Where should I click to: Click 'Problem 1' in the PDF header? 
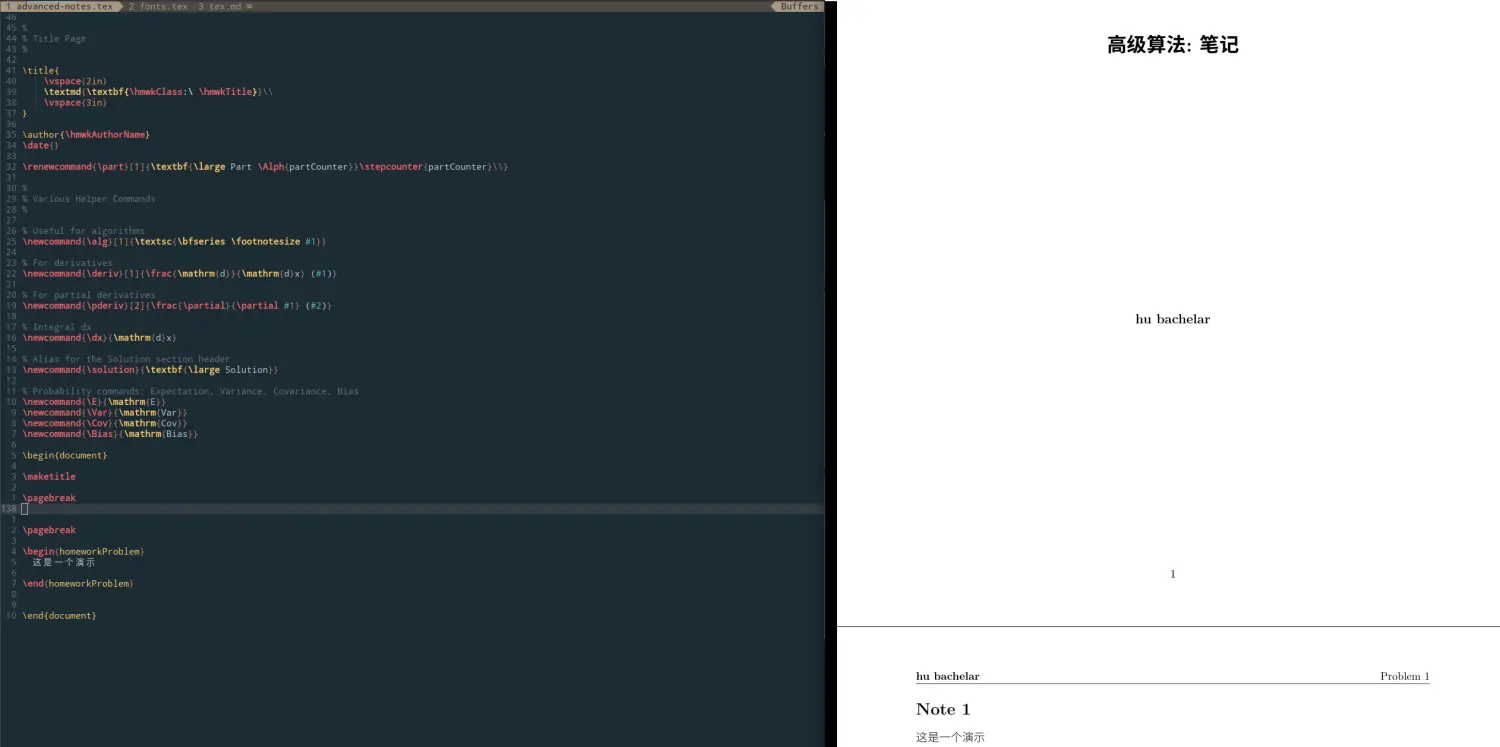[1404, 676]
